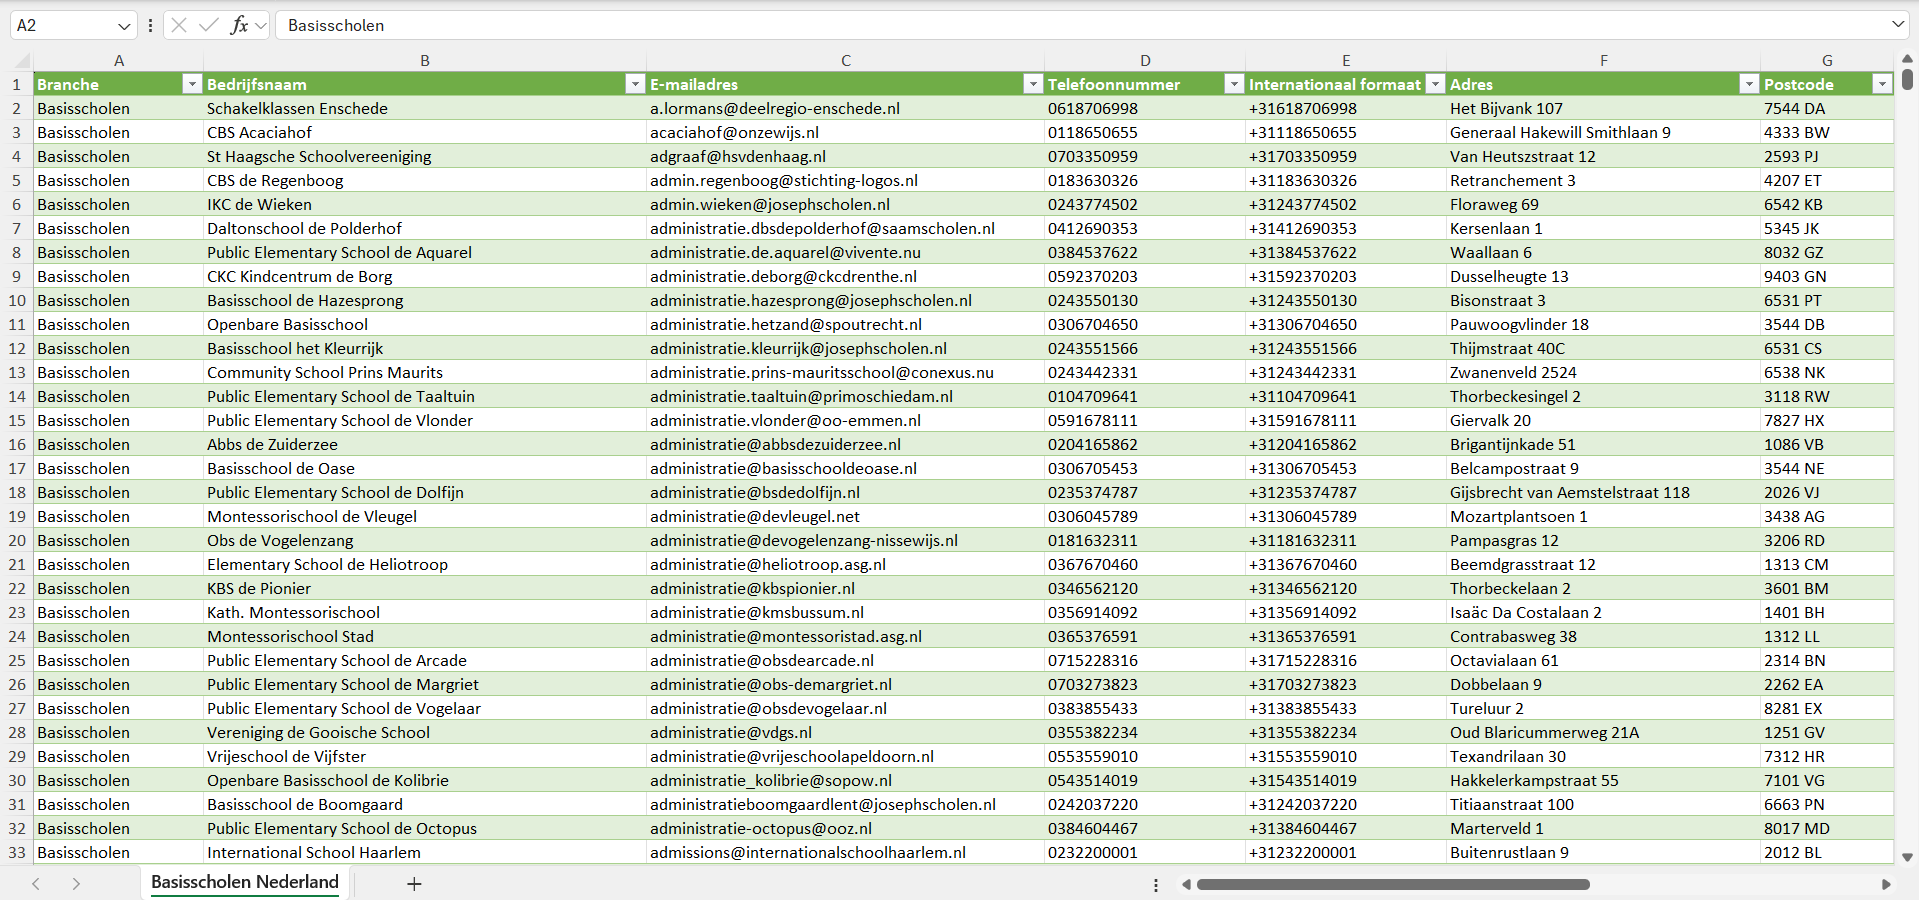The image size is (1919, 900).
Task: Click the previous sheet navigation arrow
Action: 36,884
